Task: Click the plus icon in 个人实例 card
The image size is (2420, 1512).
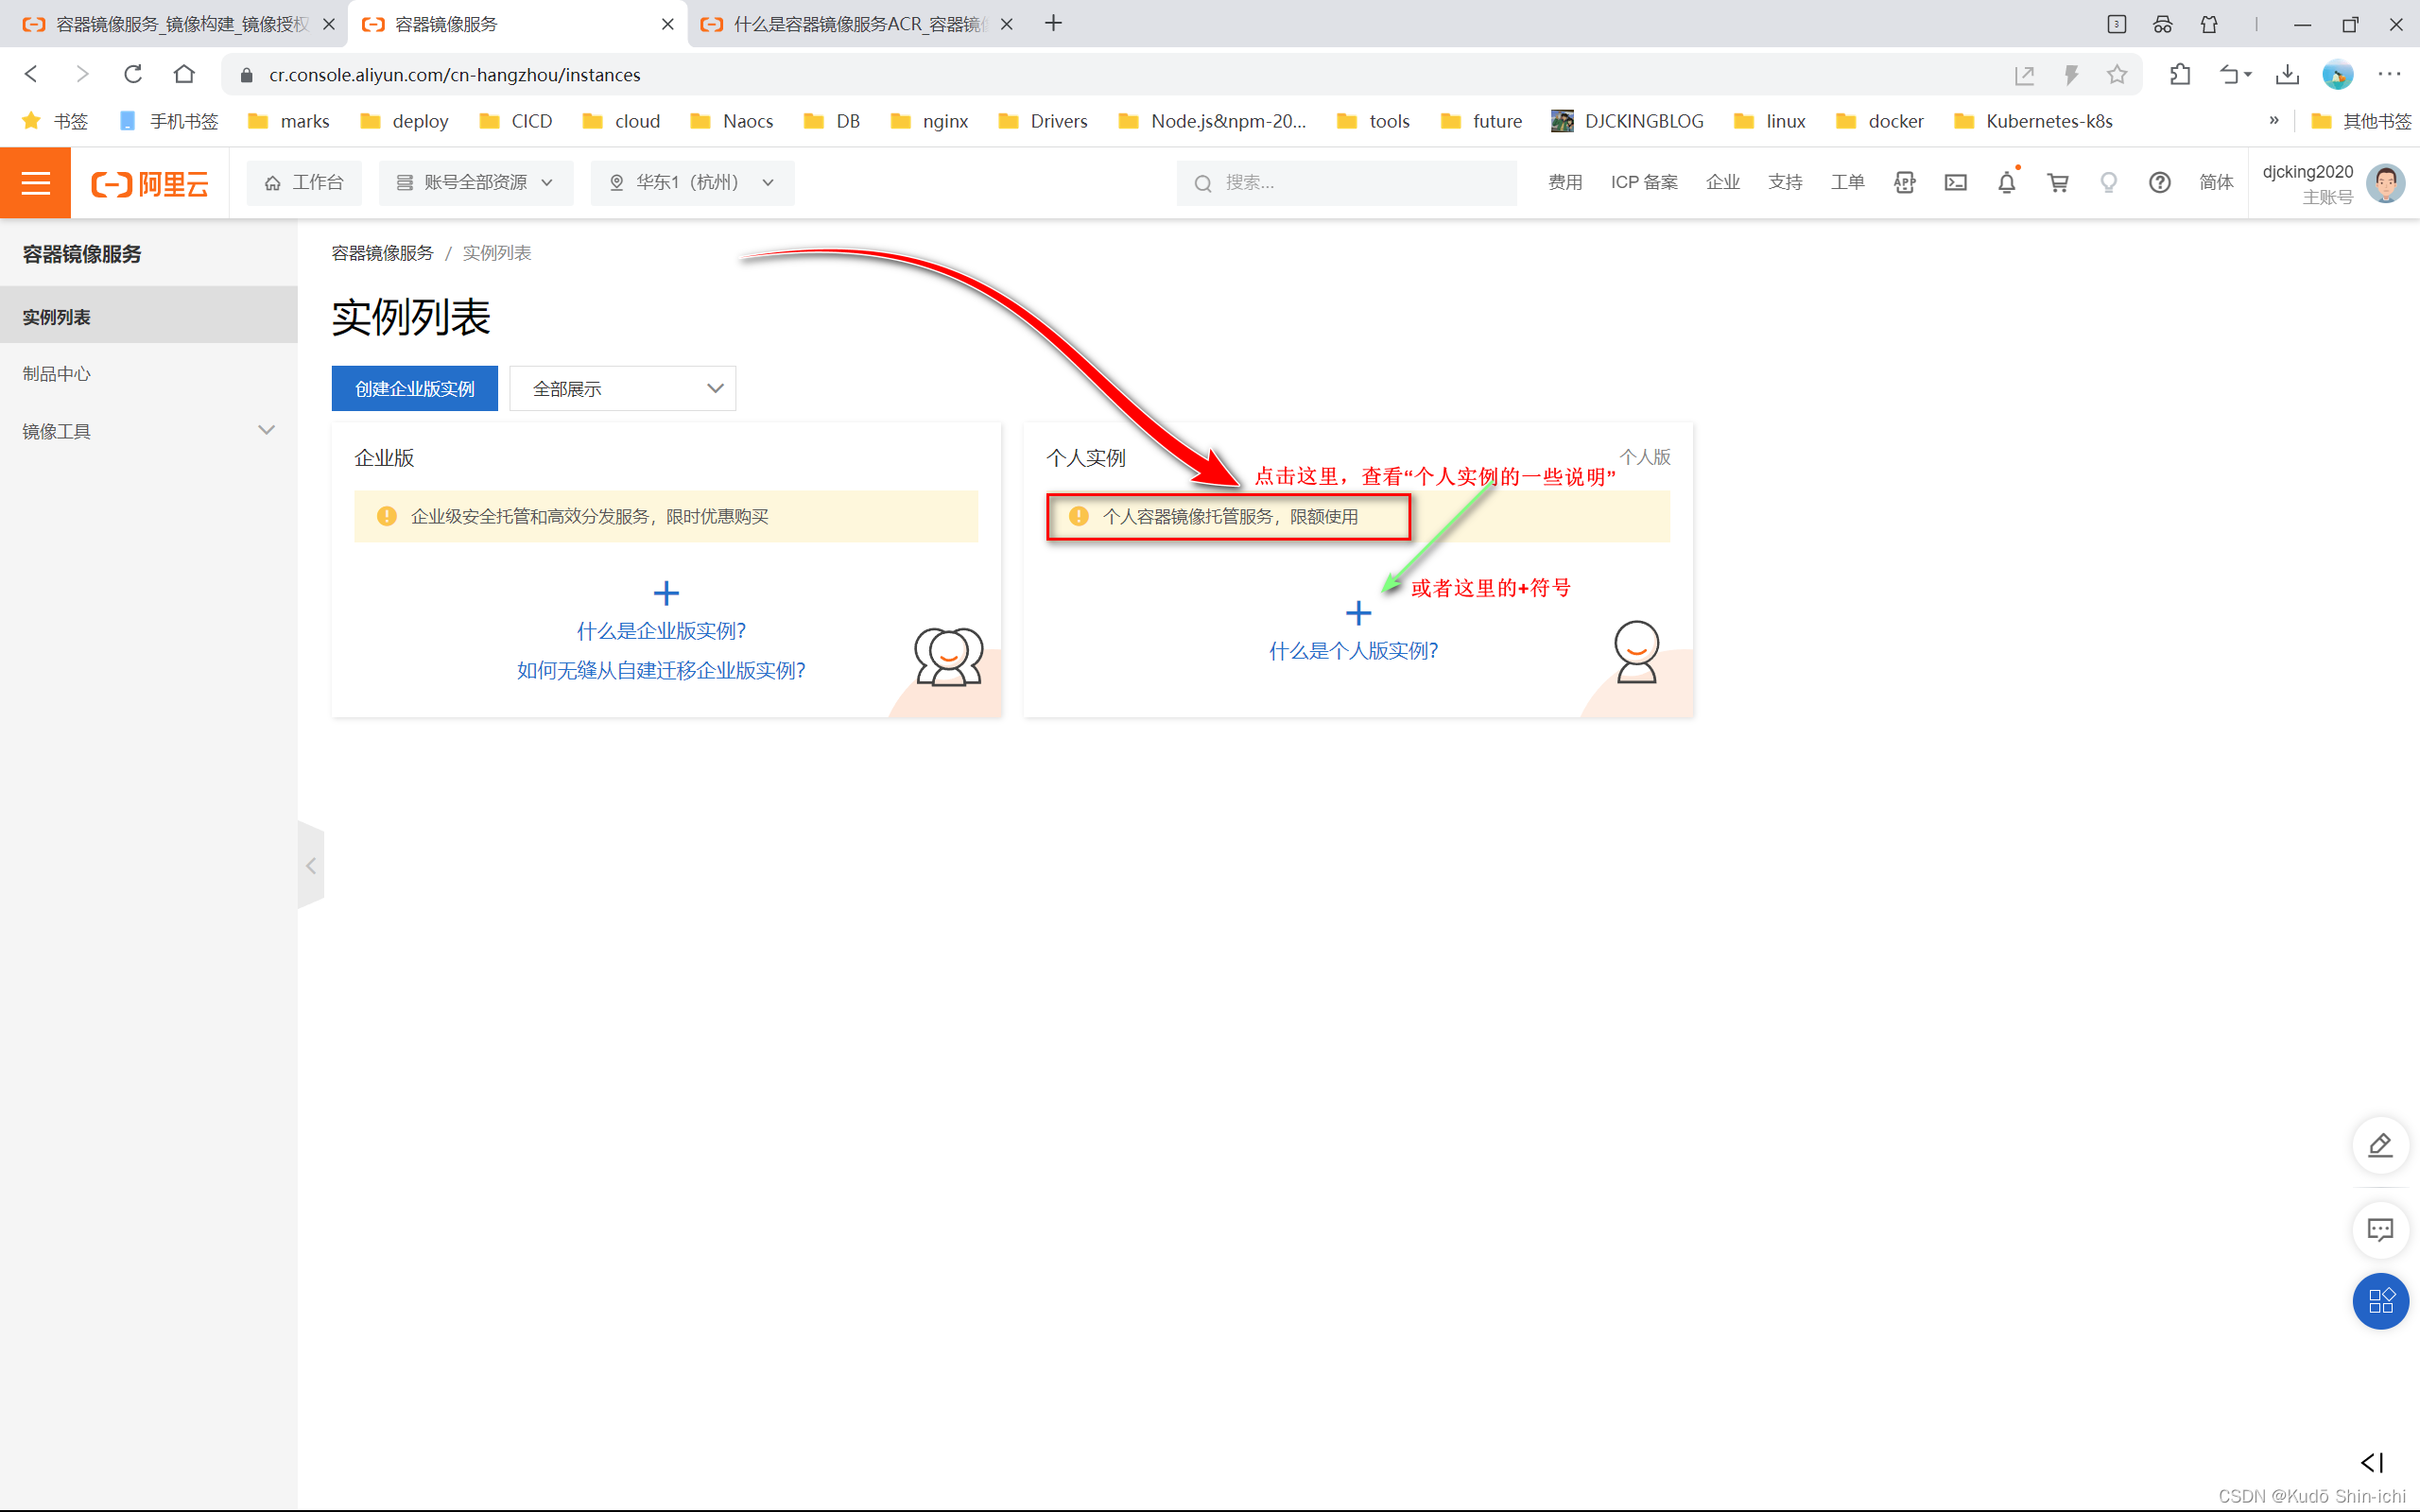Action: coord(1358,612)
